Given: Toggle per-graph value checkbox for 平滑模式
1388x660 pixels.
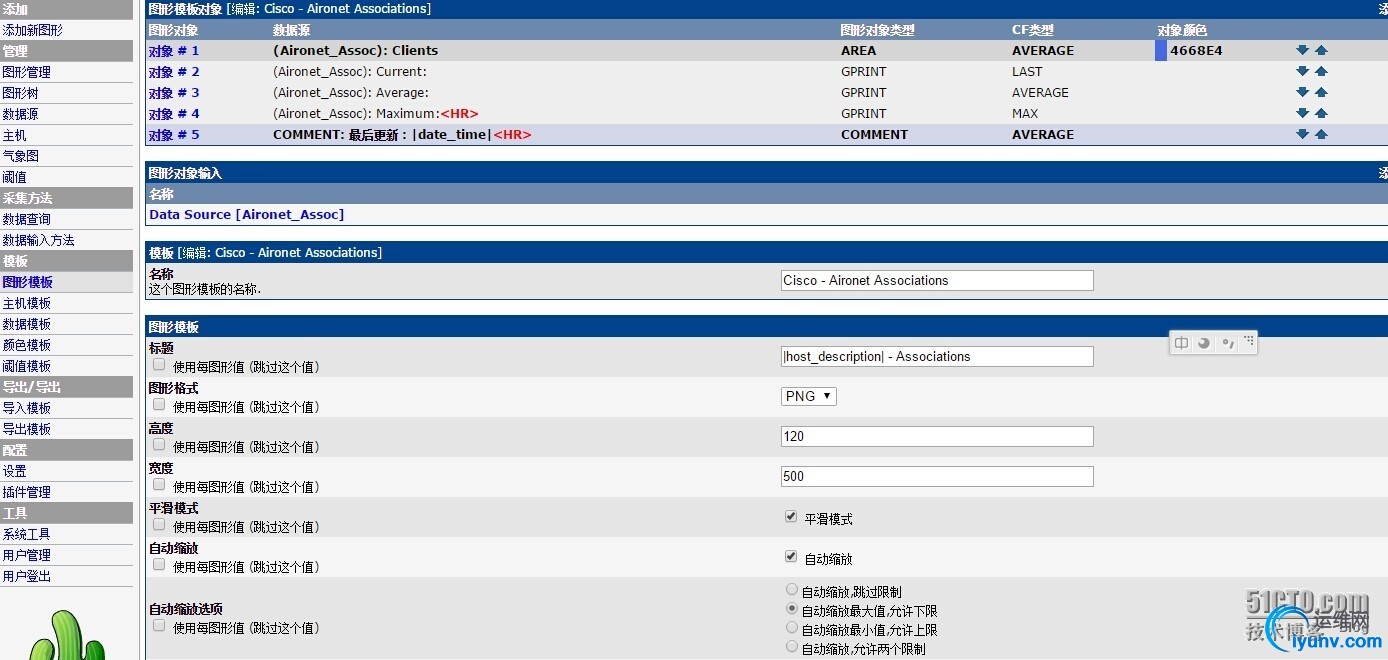Looking at the screenshot, I should point(159,525).
